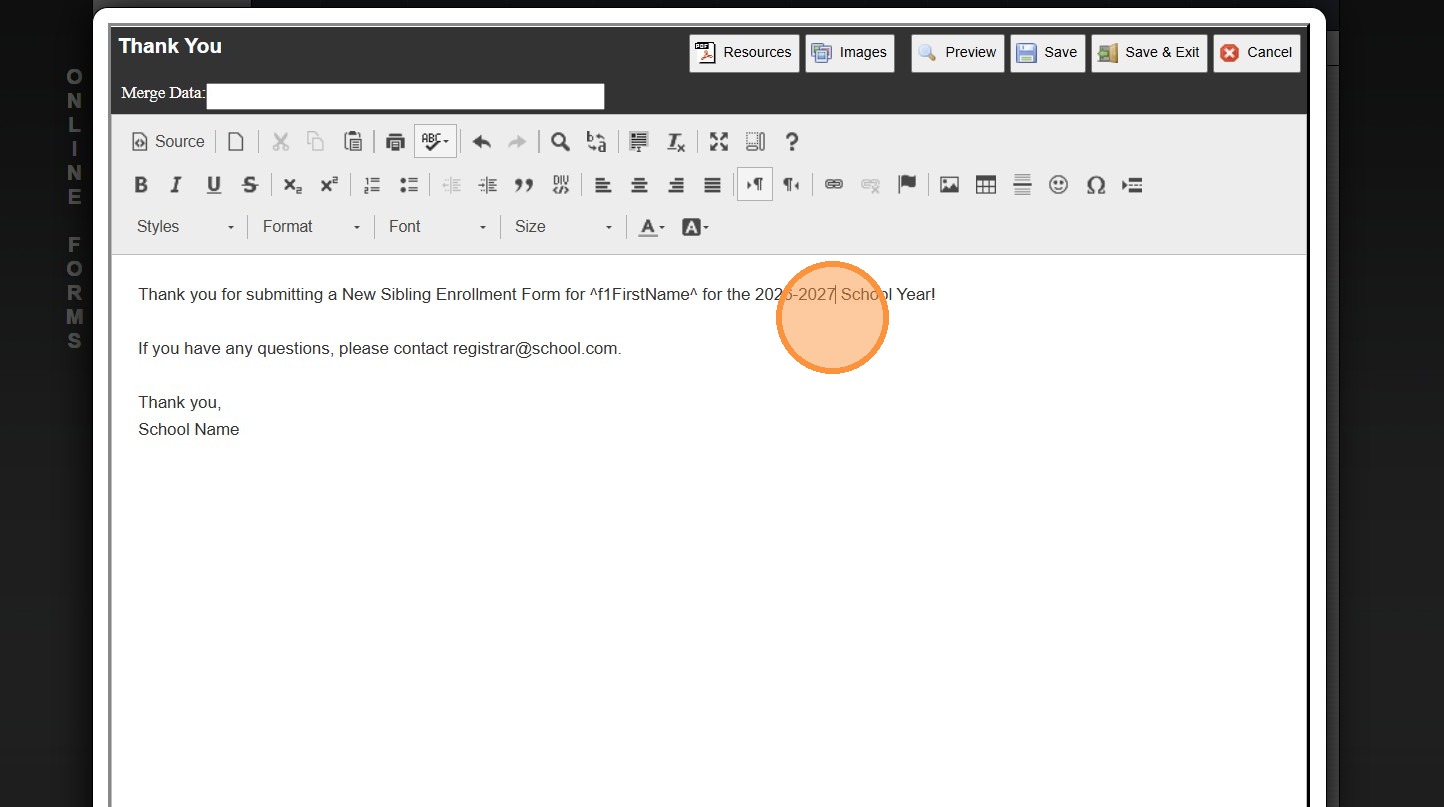Toggle Underline formatting
Image resolution: width=1444 pixels, height=807 pixels.
point(213,185)
